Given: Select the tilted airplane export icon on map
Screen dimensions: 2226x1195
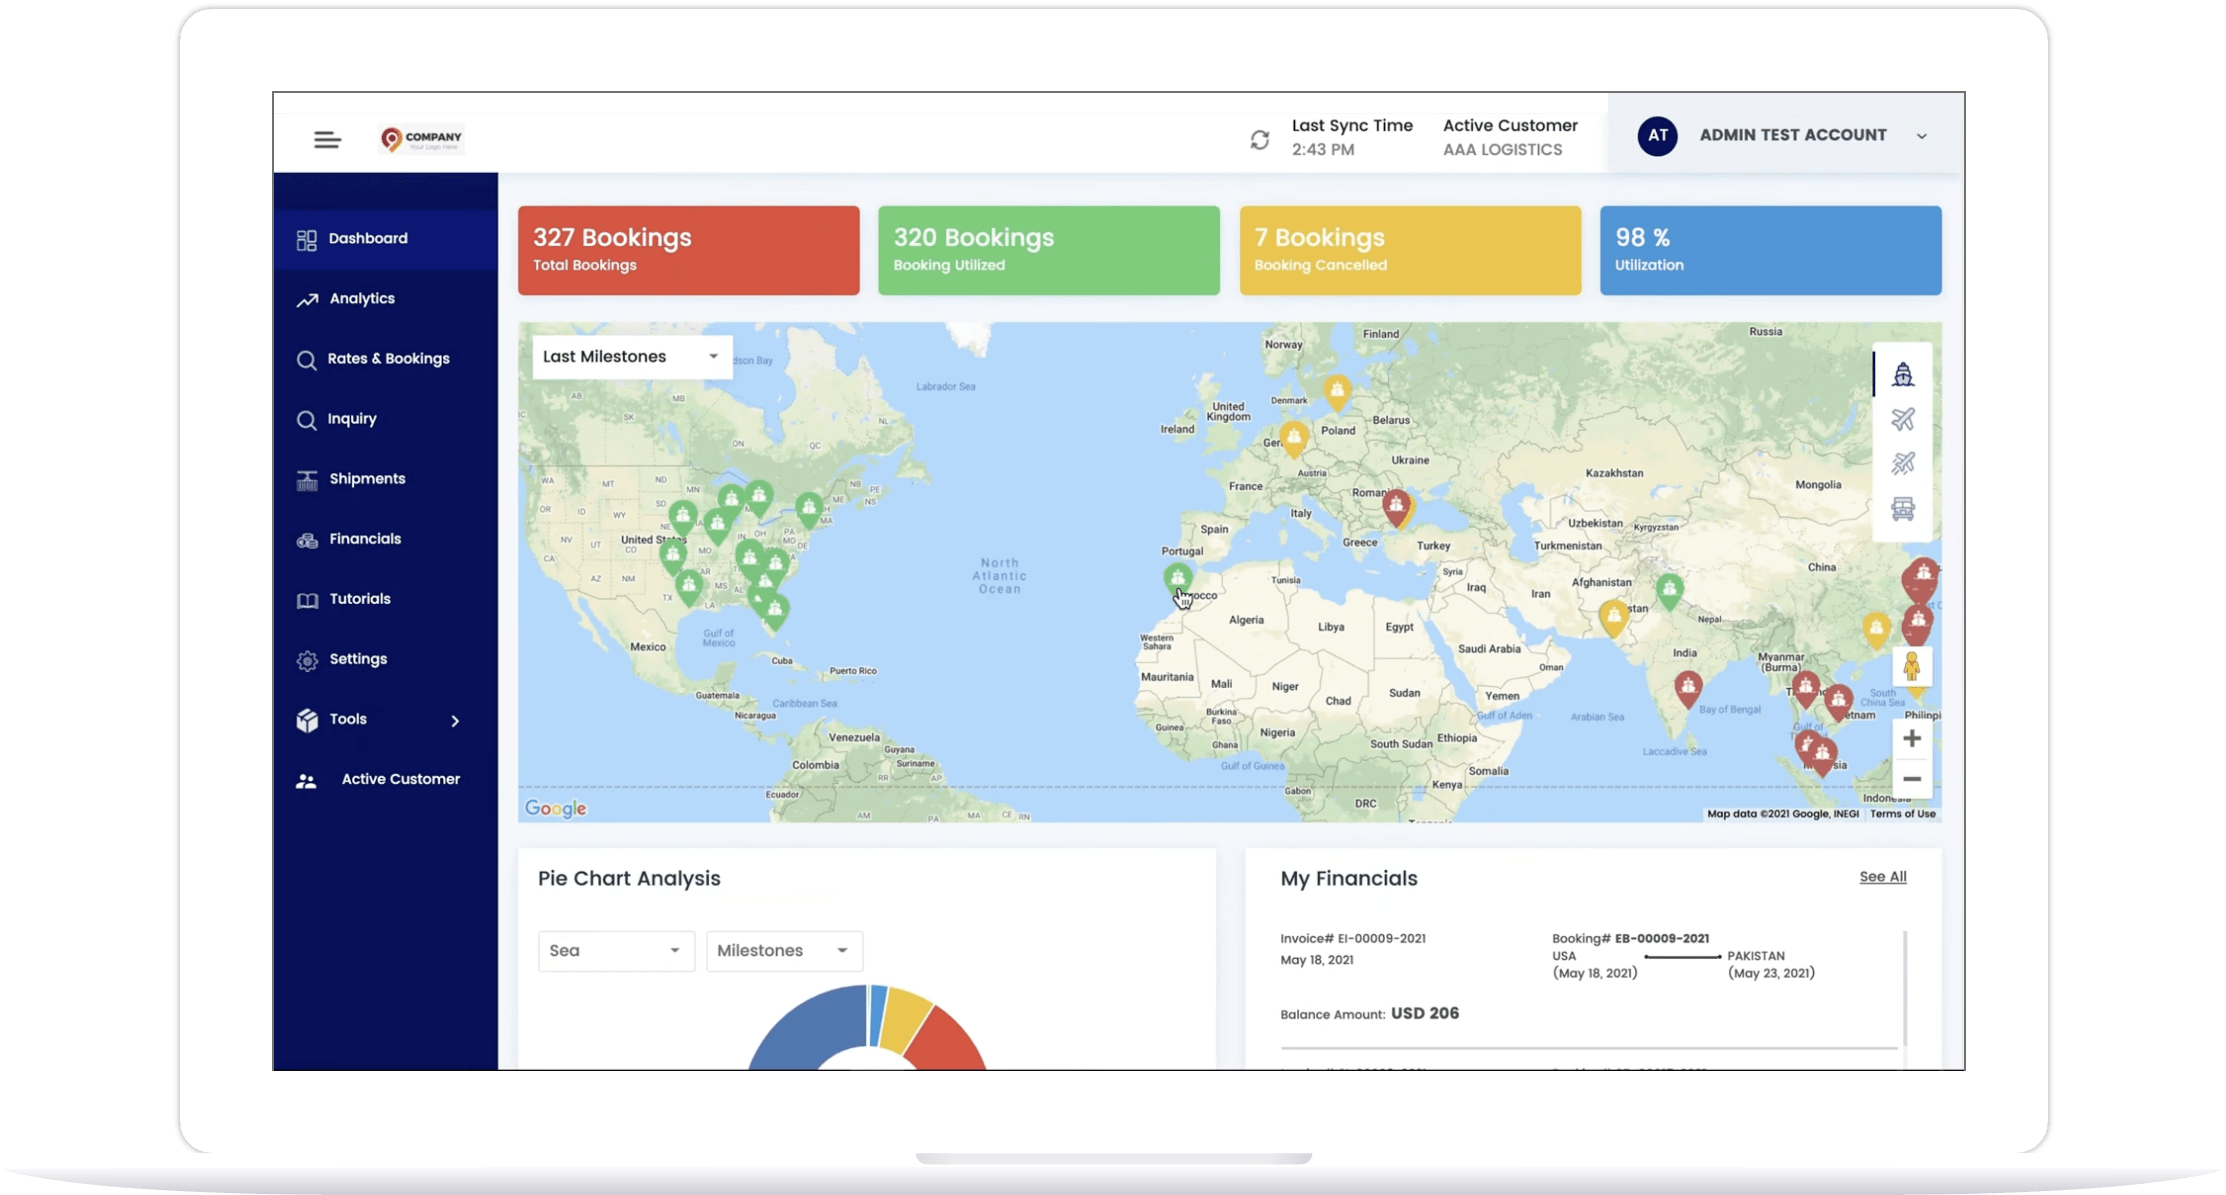Looking at the screenshot, I should point(1904,463).
